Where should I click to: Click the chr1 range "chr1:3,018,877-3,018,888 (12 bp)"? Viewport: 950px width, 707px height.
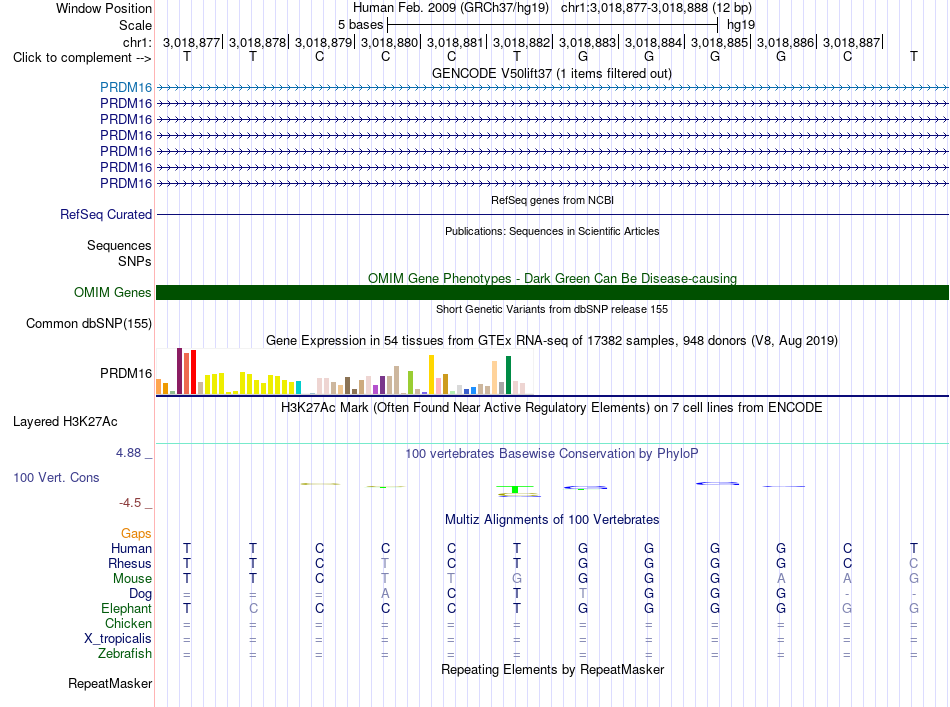pyautogui.click(x=656, y=8)
